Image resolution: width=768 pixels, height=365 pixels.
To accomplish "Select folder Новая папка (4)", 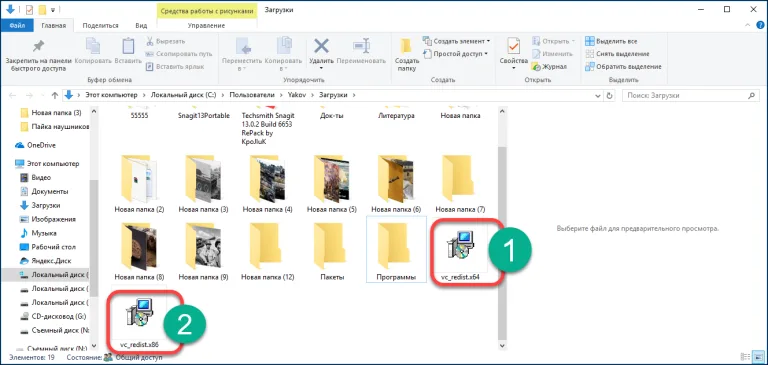I will coord(267,184).
